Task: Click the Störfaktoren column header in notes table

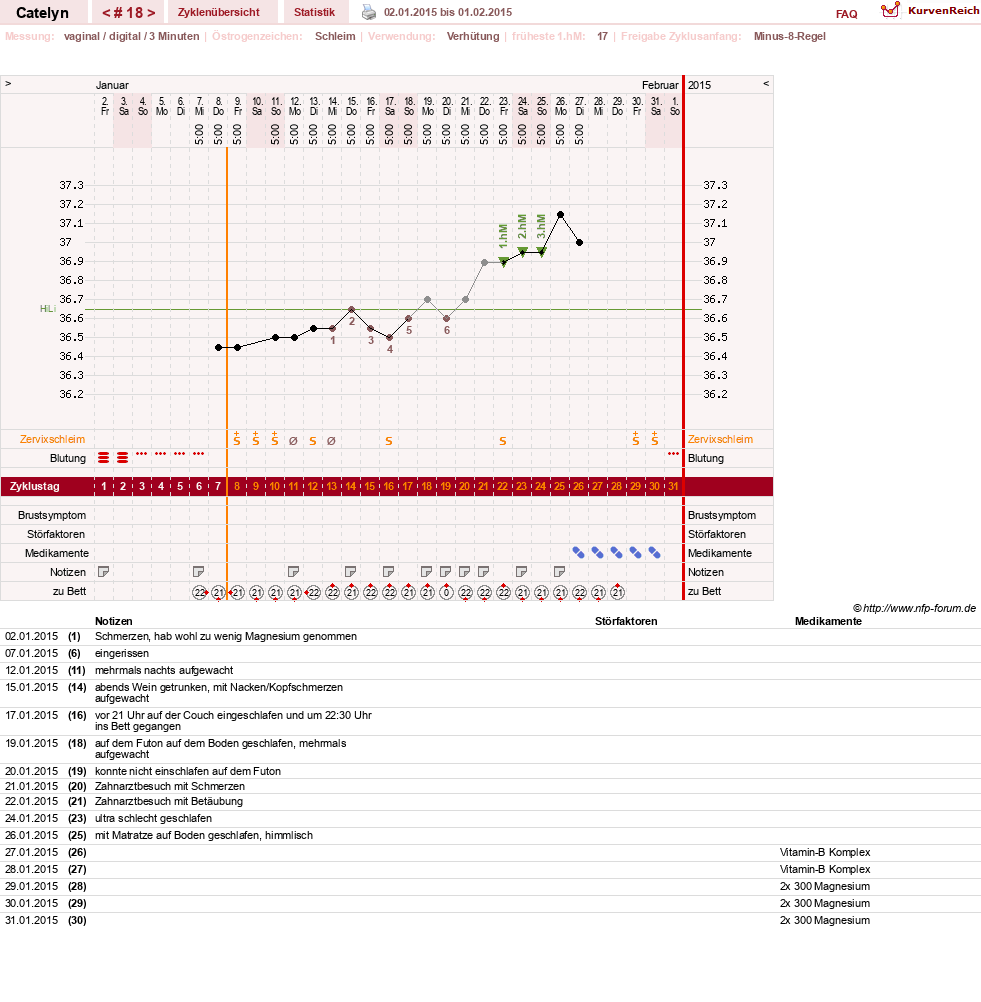Action: [x=626, y=621]
